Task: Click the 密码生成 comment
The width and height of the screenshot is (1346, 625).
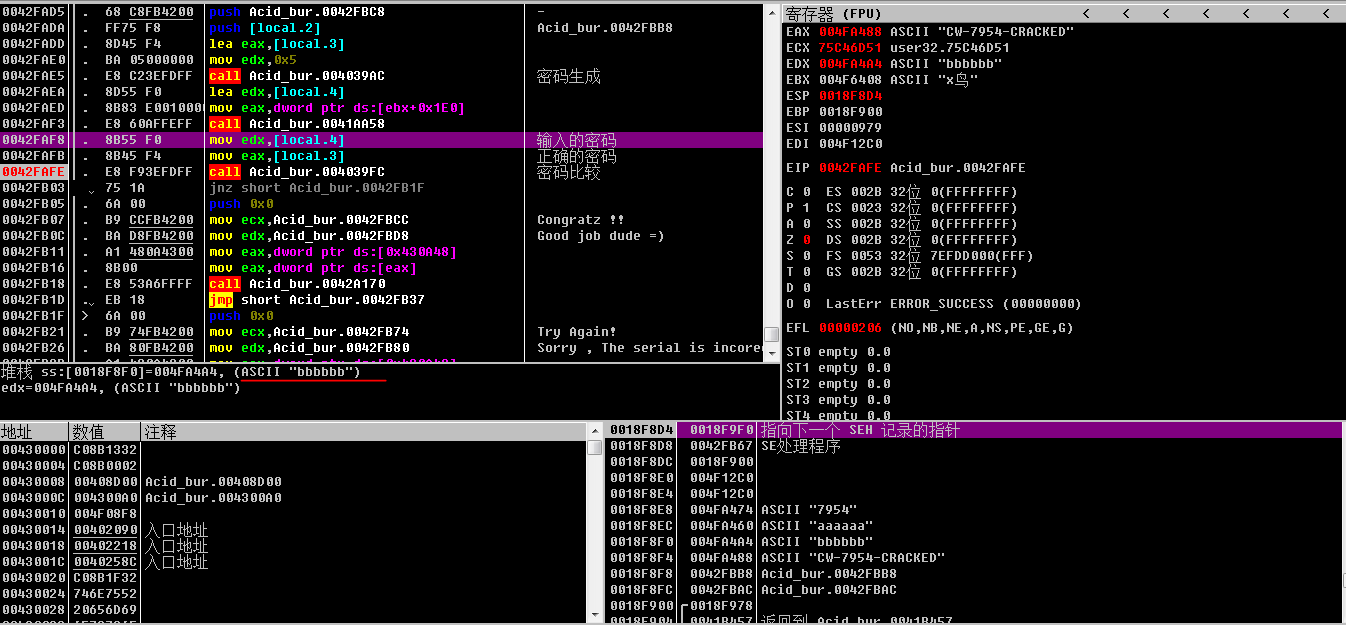Action: (568, 76)
